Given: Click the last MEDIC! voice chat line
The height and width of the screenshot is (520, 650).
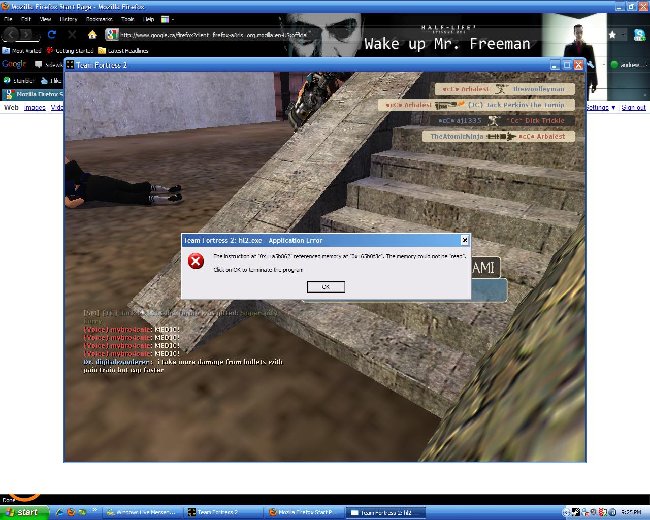Looking at the screenshot, I should [x=131, y=353].
